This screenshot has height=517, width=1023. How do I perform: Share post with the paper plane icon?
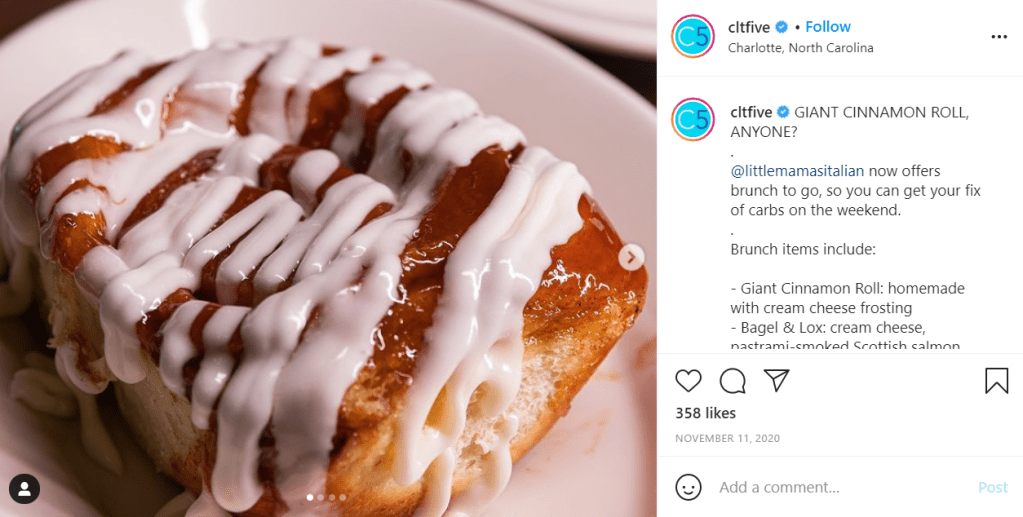(x=776, y=380)
